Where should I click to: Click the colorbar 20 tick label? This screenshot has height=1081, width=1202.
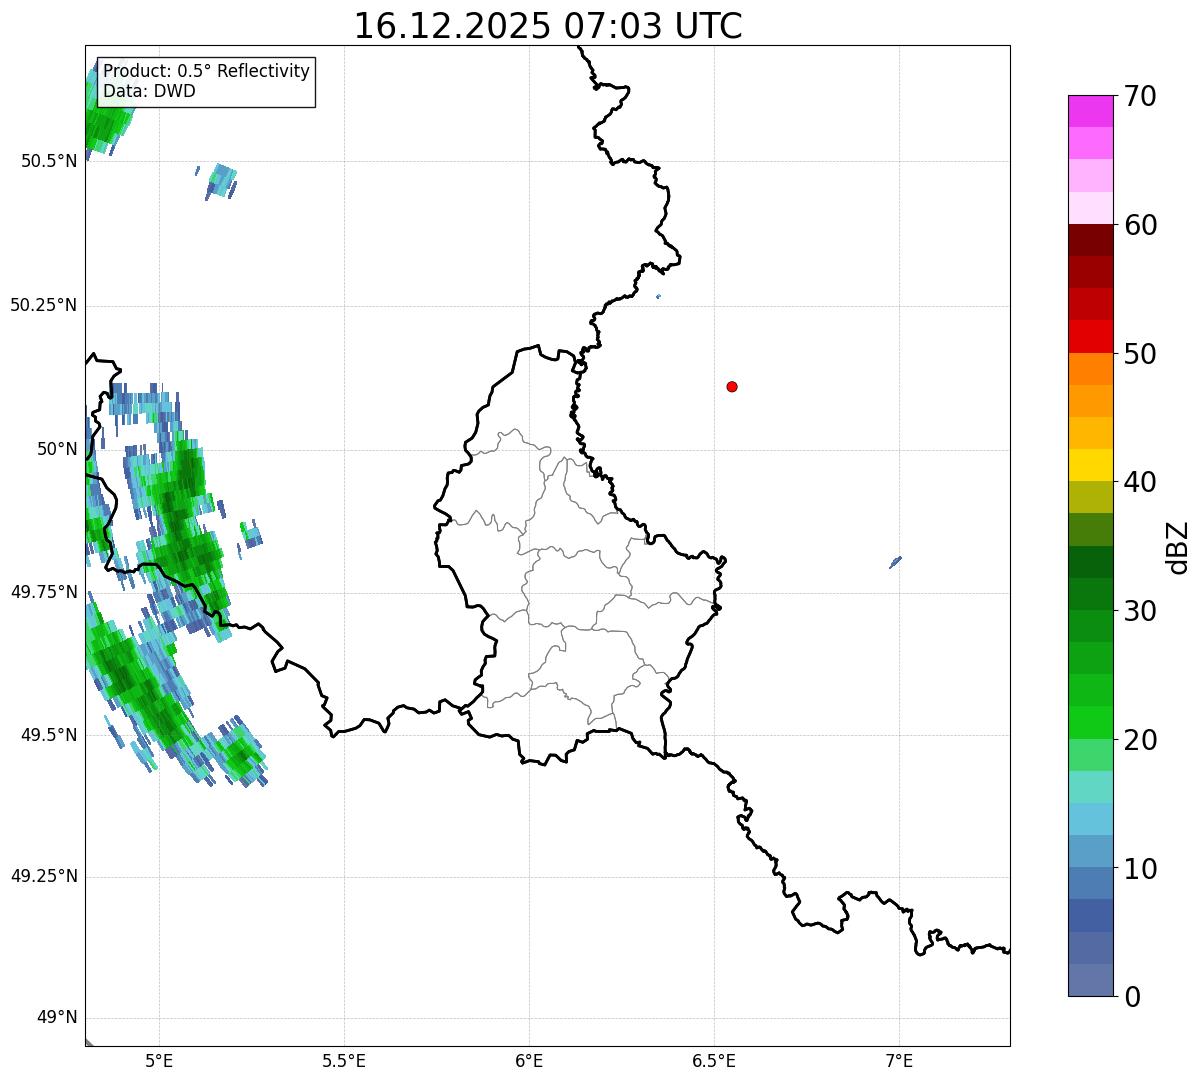pos(1140,740)
